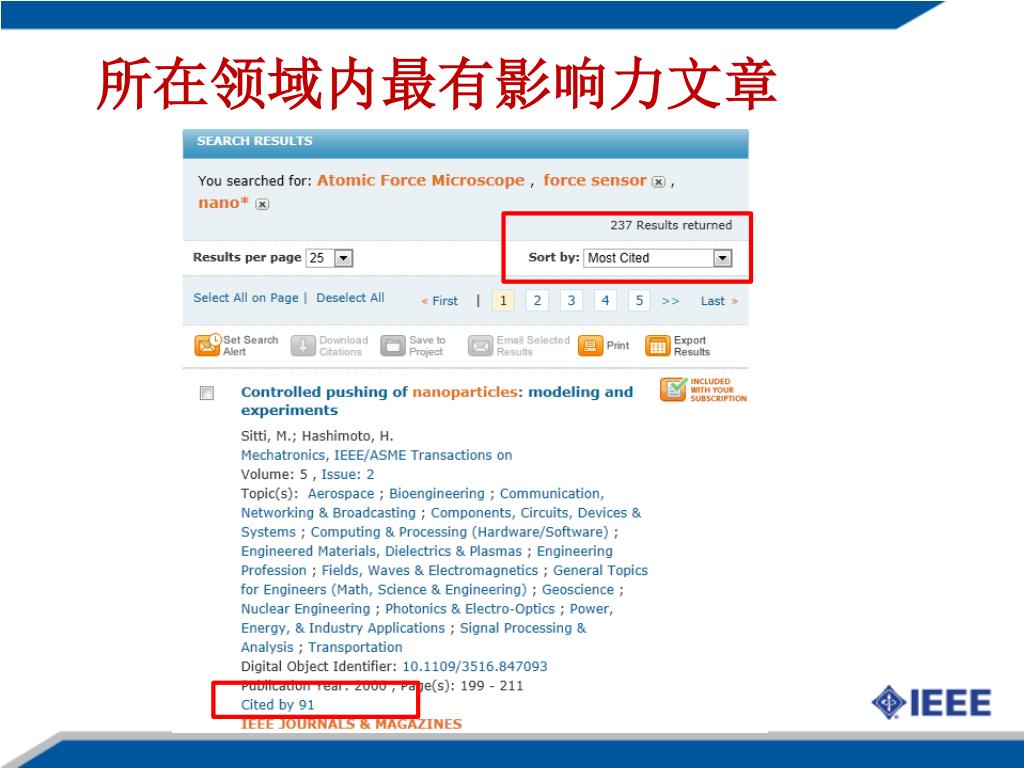
Task: Click the Print icon
Action: coord(590,345)
